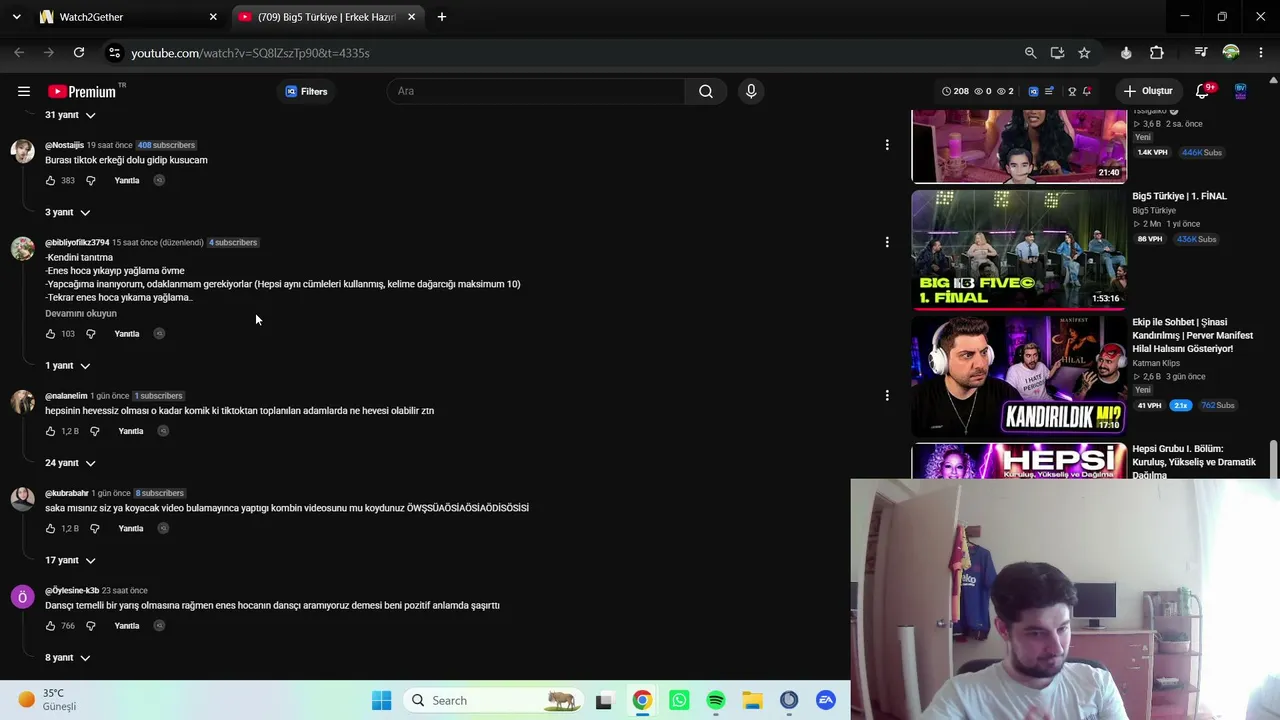Click the Windows taskbar Search box
Viewport: 1280px width, 720px height.
(493, 700)
